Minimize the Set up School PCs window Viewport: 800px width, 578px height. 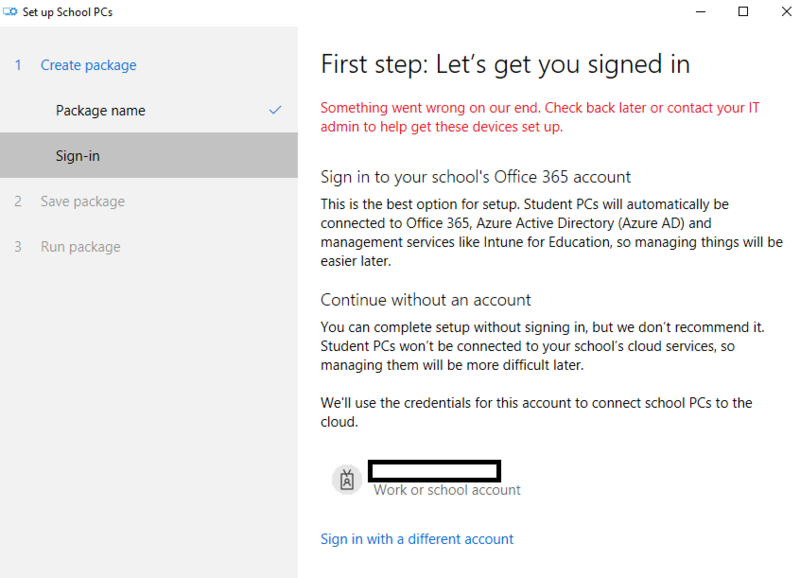pyautogui.click(x=697, y=12)
